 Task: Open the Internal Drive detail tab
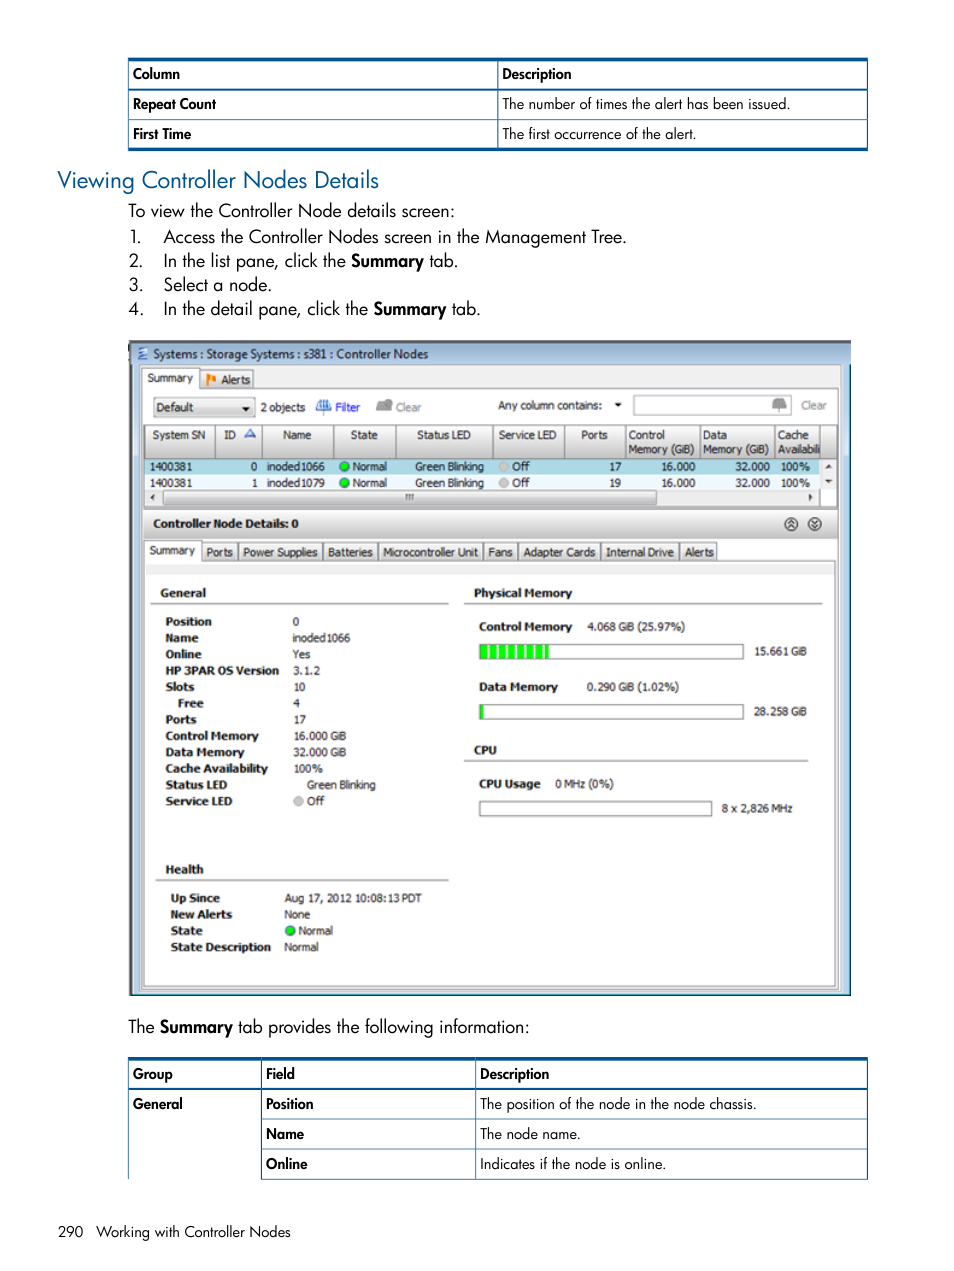point(640,552)
